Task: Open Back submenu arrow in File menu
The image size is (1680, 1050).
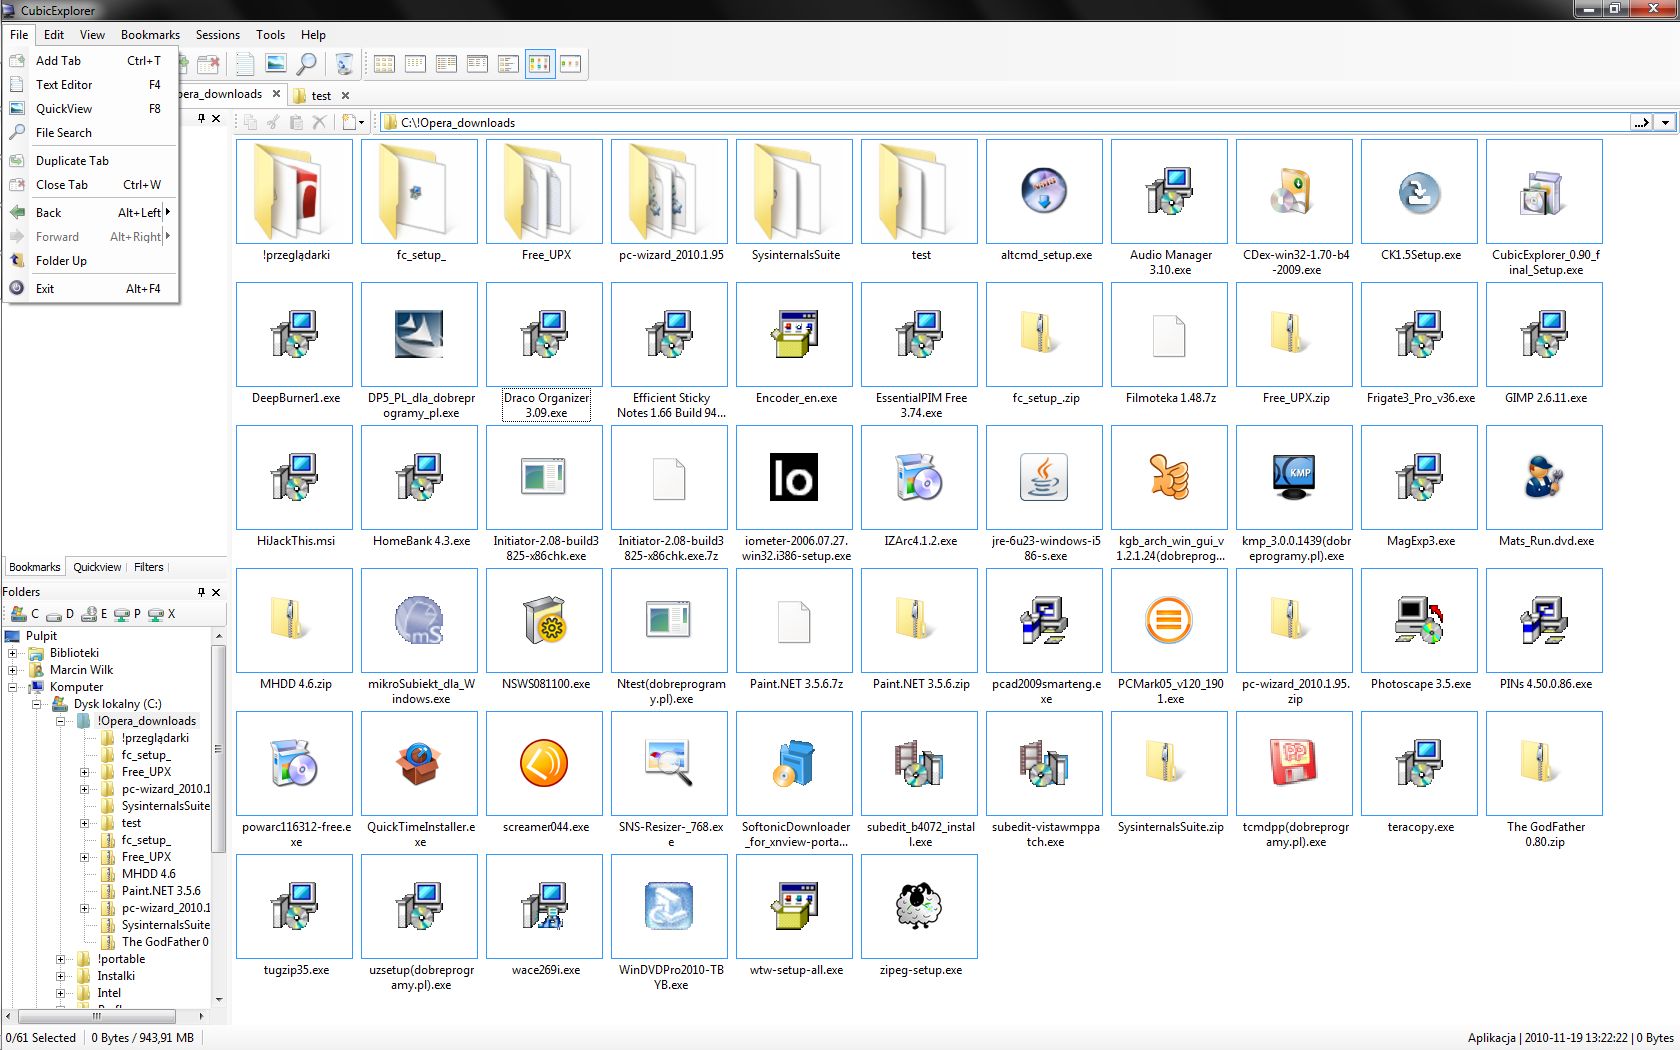Action: pos(167,212)
